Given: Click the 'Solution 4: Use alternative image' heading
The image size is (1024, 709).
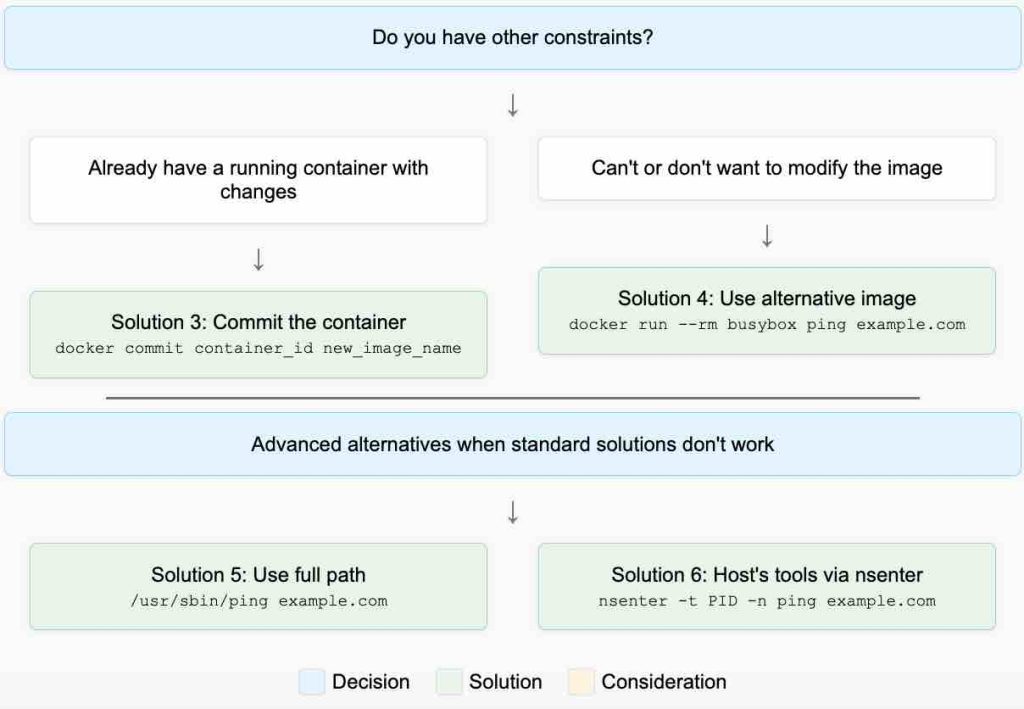Looking at the screenshot, I should 767,298.
